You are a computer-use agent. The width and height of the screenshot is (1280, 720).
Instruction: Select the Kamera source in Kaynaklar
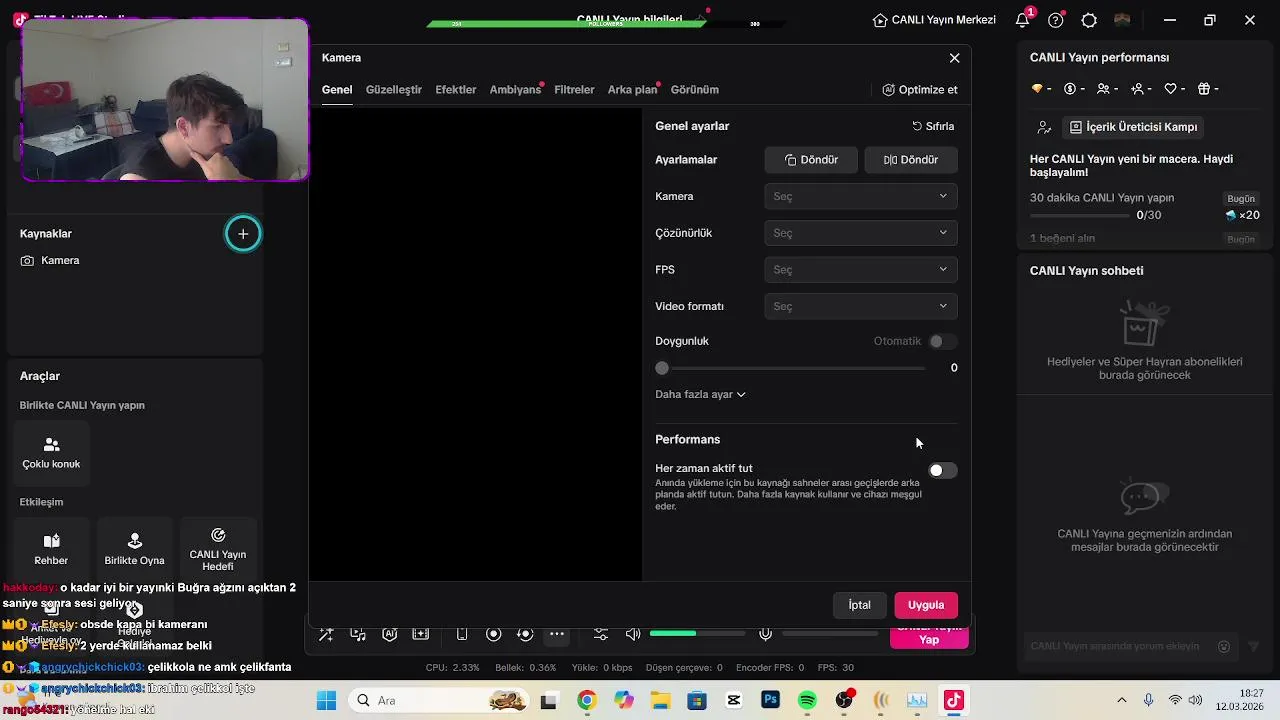click(x=50, y=260)
